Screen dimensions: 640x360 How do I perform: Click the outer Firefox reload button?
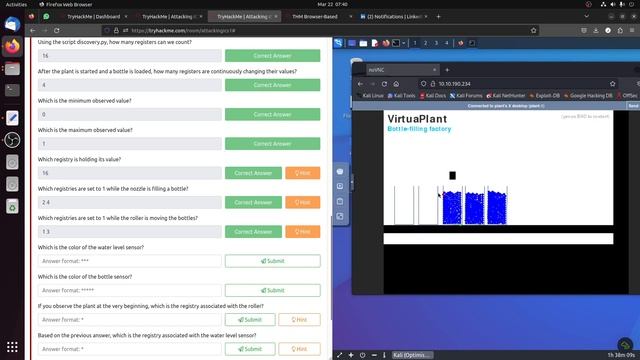(57, 31)
